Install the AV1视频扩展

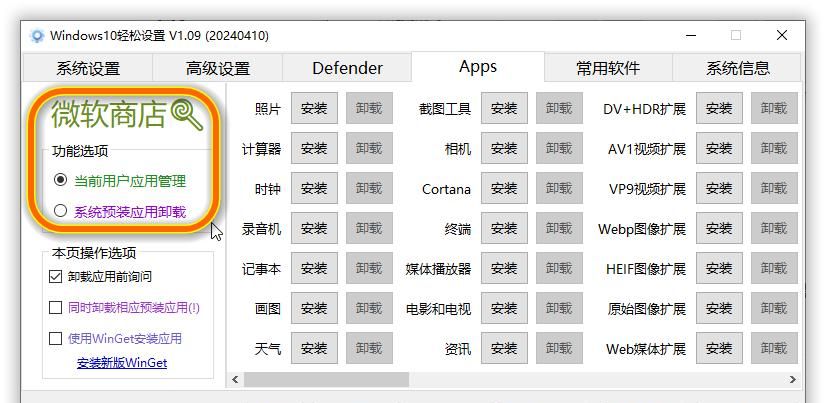(719, 149)
